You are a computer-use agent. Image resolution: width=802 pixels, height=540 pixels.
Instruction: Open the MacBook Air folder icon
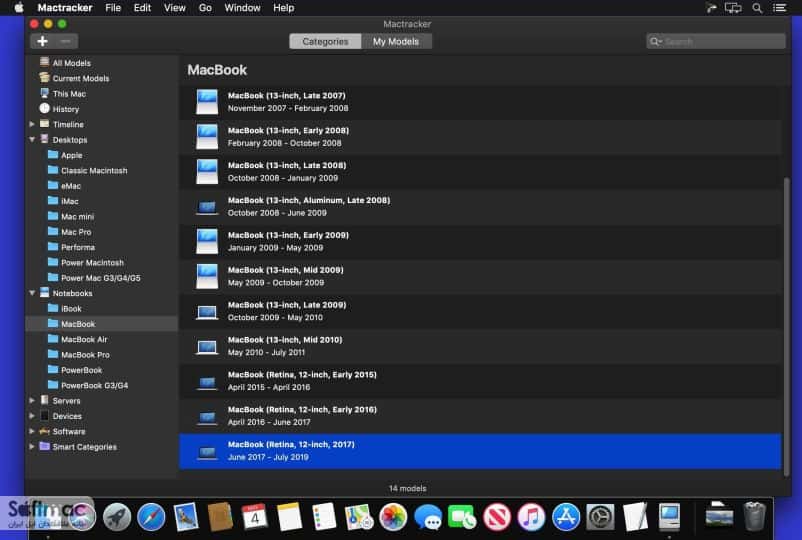click(53, 339)
